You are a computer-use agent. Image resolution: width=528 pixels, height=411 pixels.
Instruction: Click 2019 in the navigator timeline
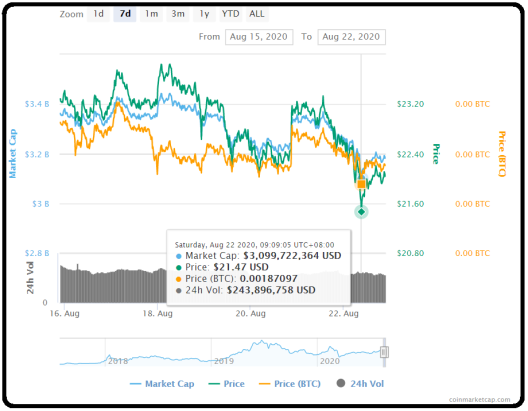coord(224,361)
